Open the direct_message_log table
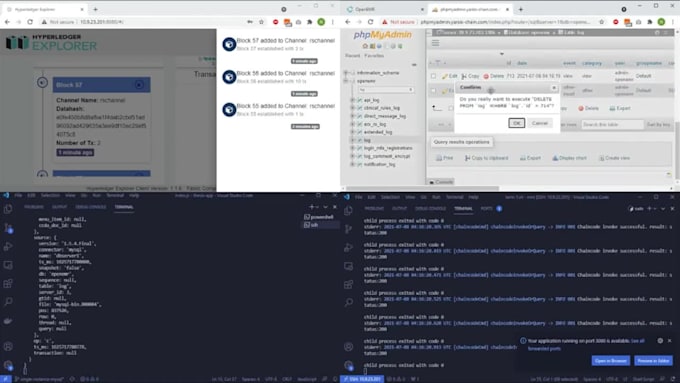 (x=385, y=116)
